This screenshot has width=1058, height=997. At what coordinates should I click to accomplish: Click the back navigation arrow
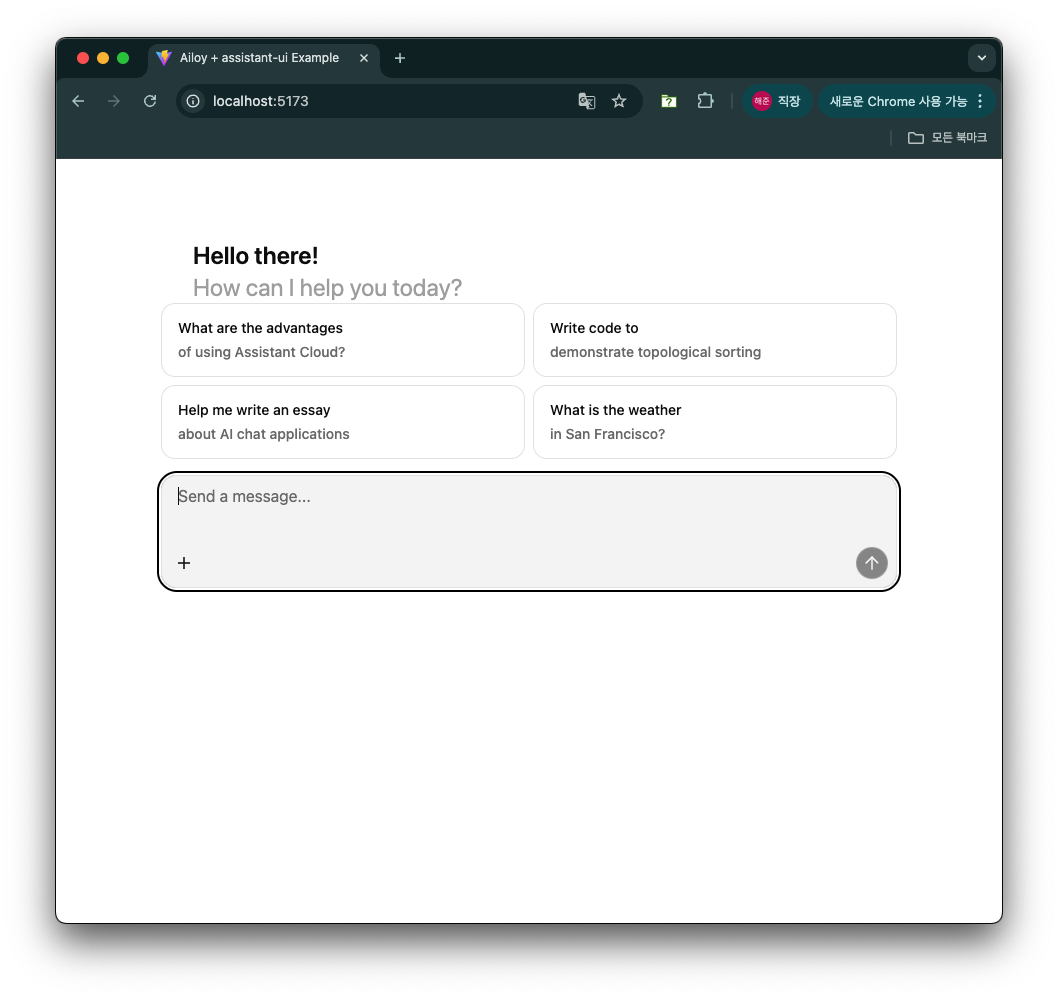[78, 101]
